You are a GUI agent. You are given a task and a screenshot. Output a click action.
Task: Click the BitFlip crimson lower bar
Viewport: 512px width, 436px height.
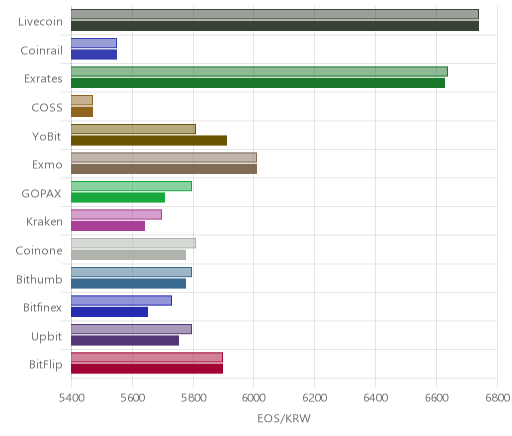pyautogui.click(x=147, y=369)
